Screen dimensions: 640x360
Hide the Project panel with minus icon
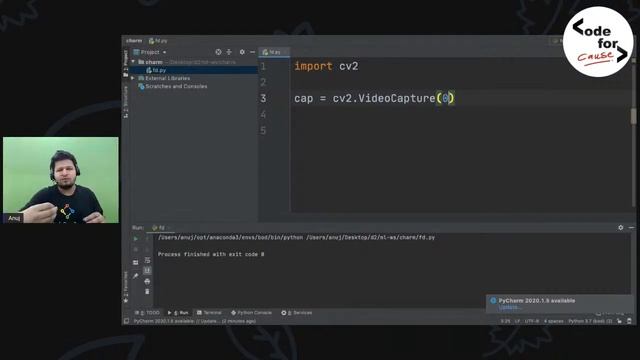252,52
